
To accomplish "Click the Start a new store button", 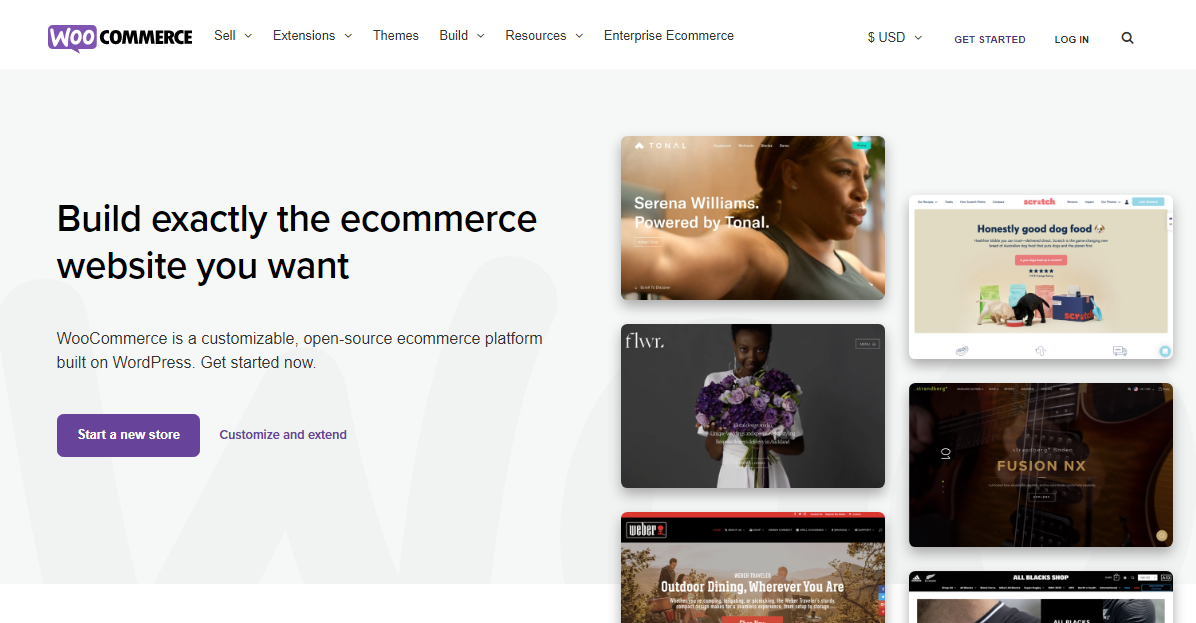I will pyautogui.click(x=128, y=435).
